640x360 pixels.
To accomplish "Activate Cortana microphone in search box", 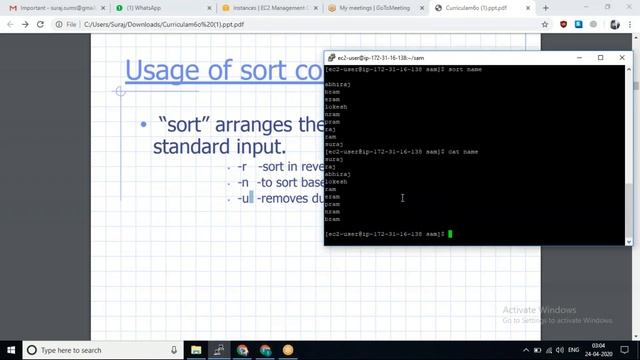I will coord(174,350).
